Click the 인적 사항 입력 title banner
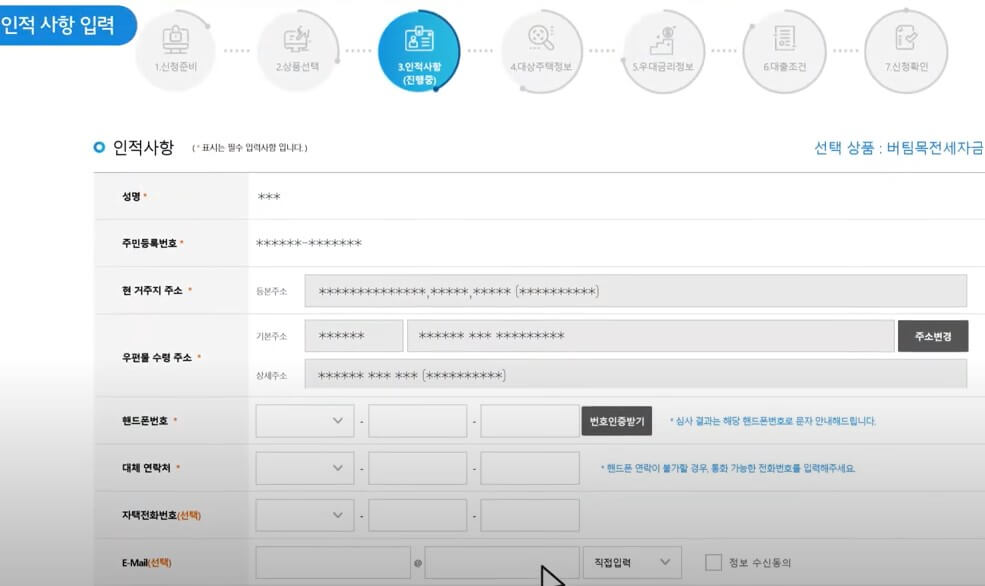 [66, 25]
